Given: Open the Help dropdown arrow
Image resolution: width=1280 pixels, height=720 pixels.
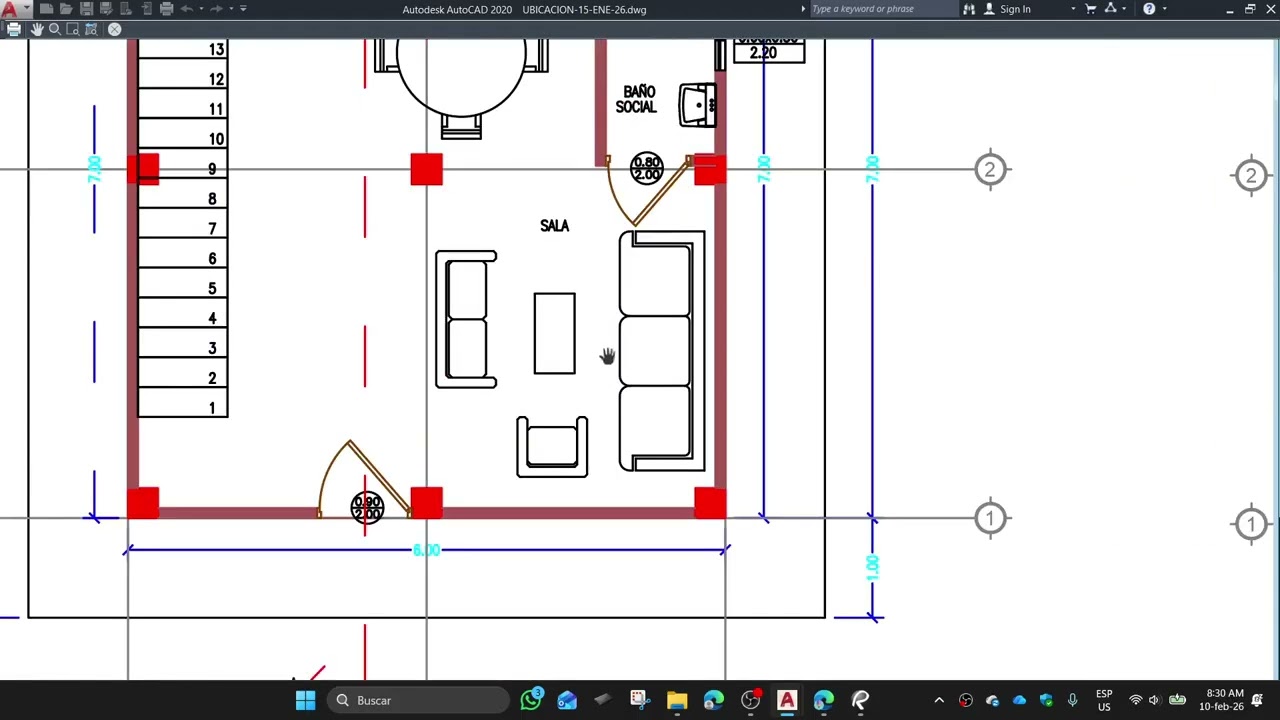Looking at the screenshot, I should tap(1164, 9).
